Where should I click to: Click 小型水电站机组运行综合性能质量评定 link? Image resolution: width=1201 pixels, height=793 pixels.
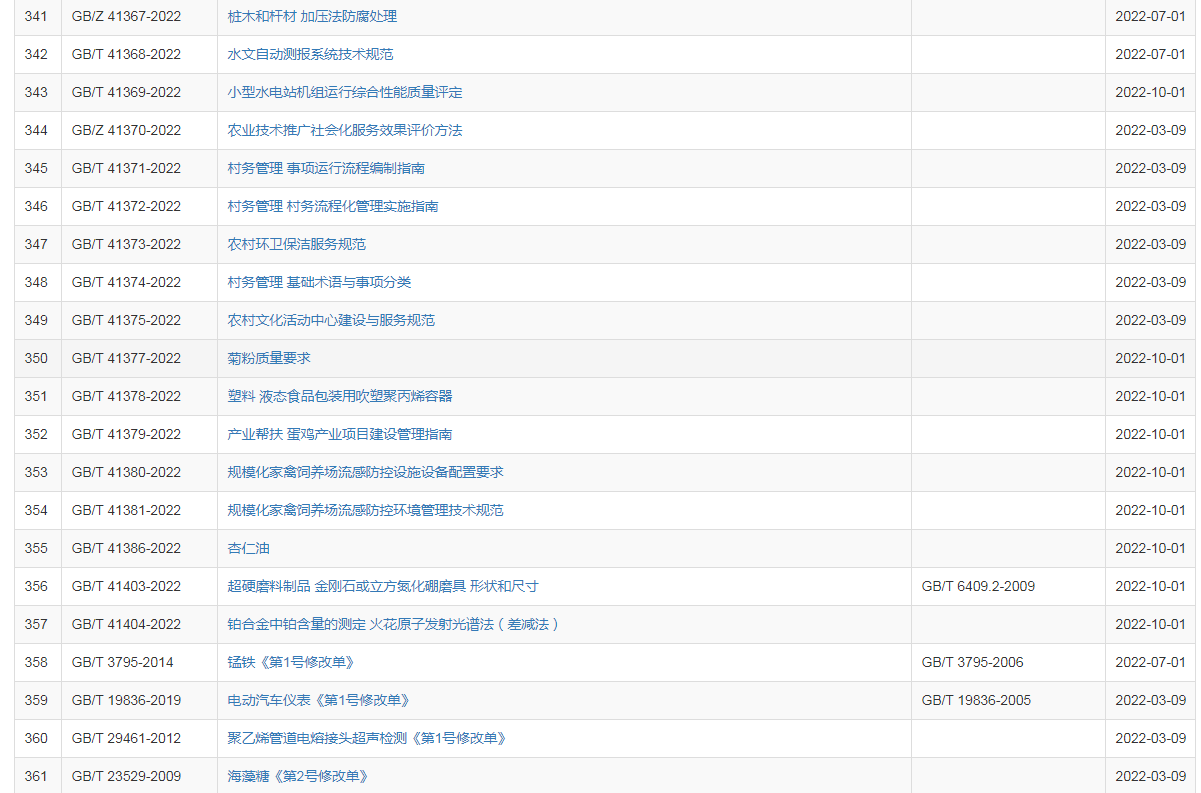coord(344,93)
